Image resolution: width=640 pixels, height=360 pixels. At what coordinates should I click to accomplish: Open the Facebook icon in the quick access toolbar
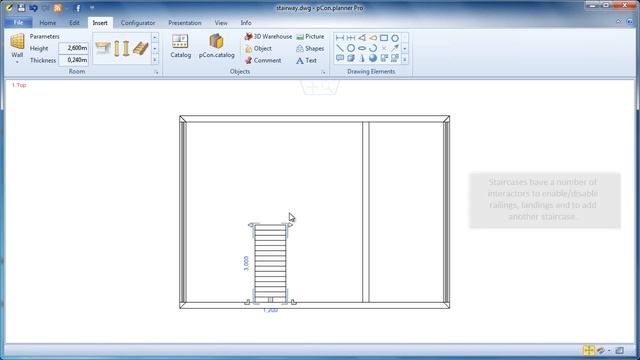[x=78, y=8]
